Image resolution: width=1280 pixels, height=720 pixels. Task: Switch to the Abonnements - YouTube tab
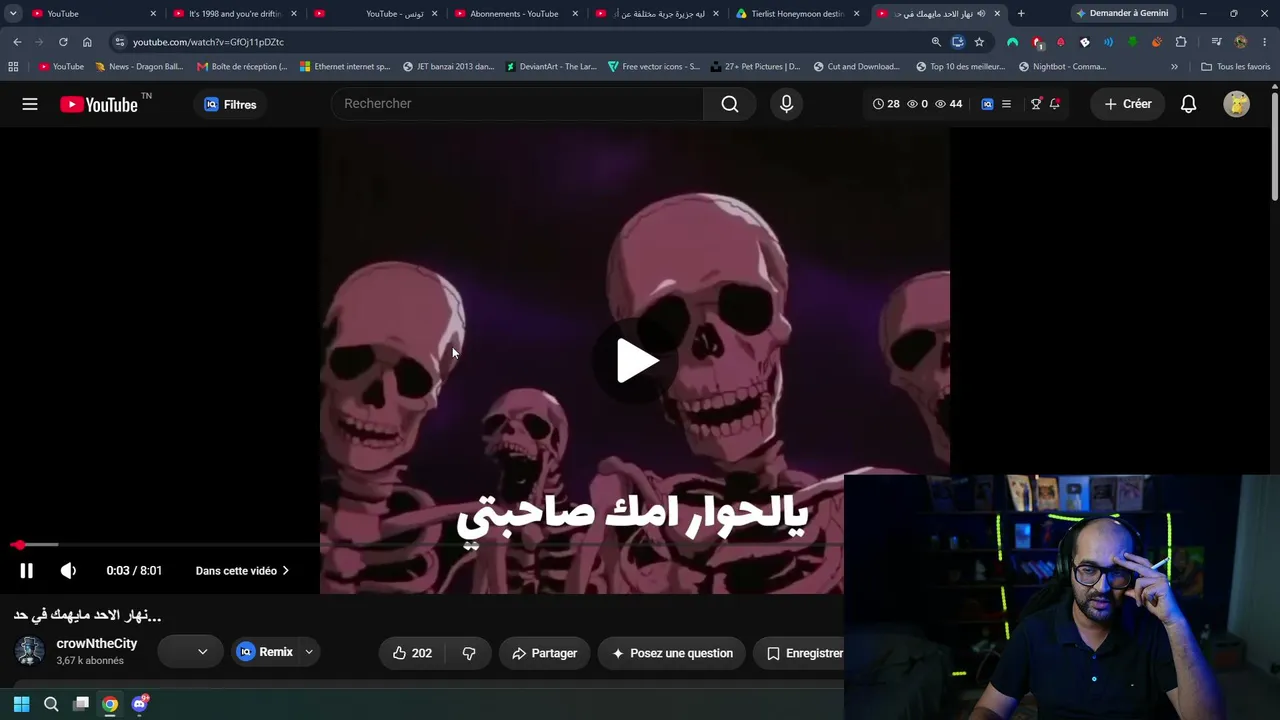[516, 14]
